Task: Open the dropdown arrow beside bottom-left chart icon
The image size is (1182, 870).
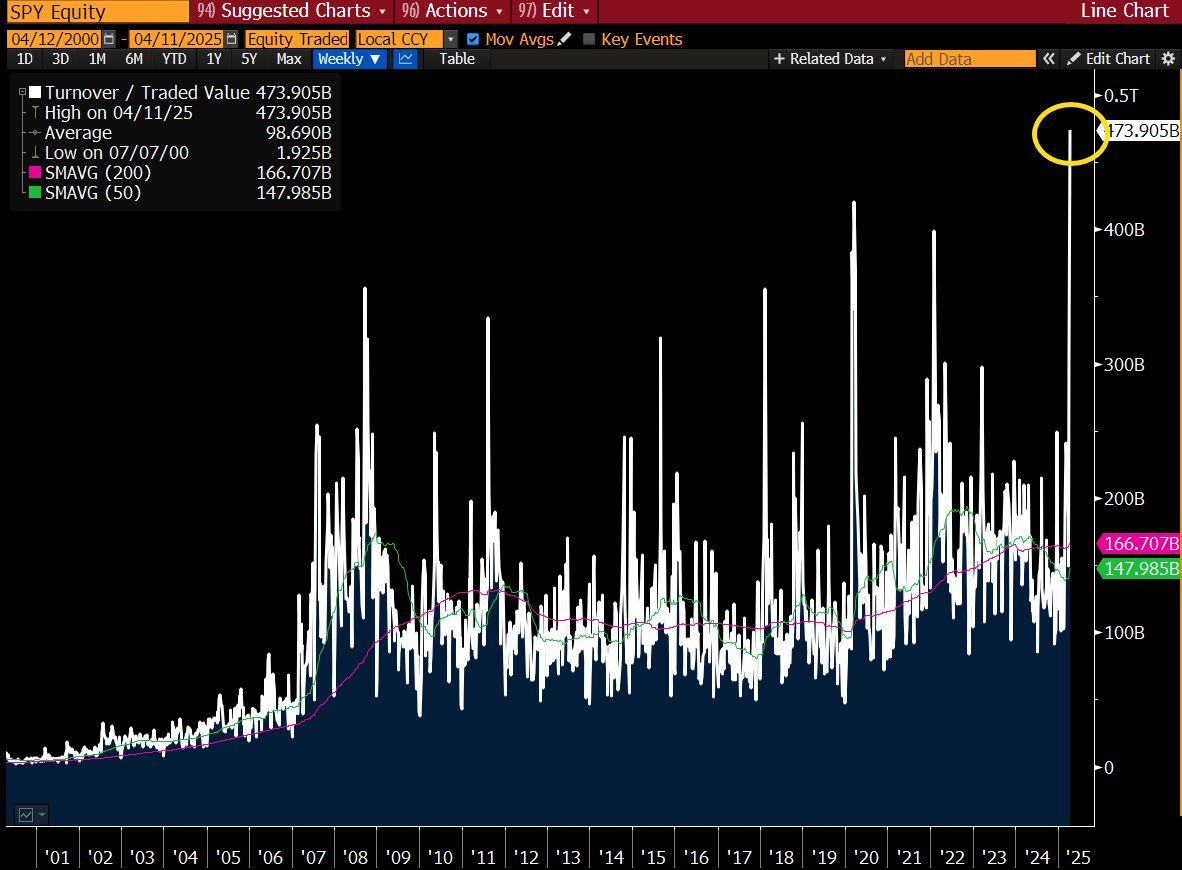Action: click(42, 815)
